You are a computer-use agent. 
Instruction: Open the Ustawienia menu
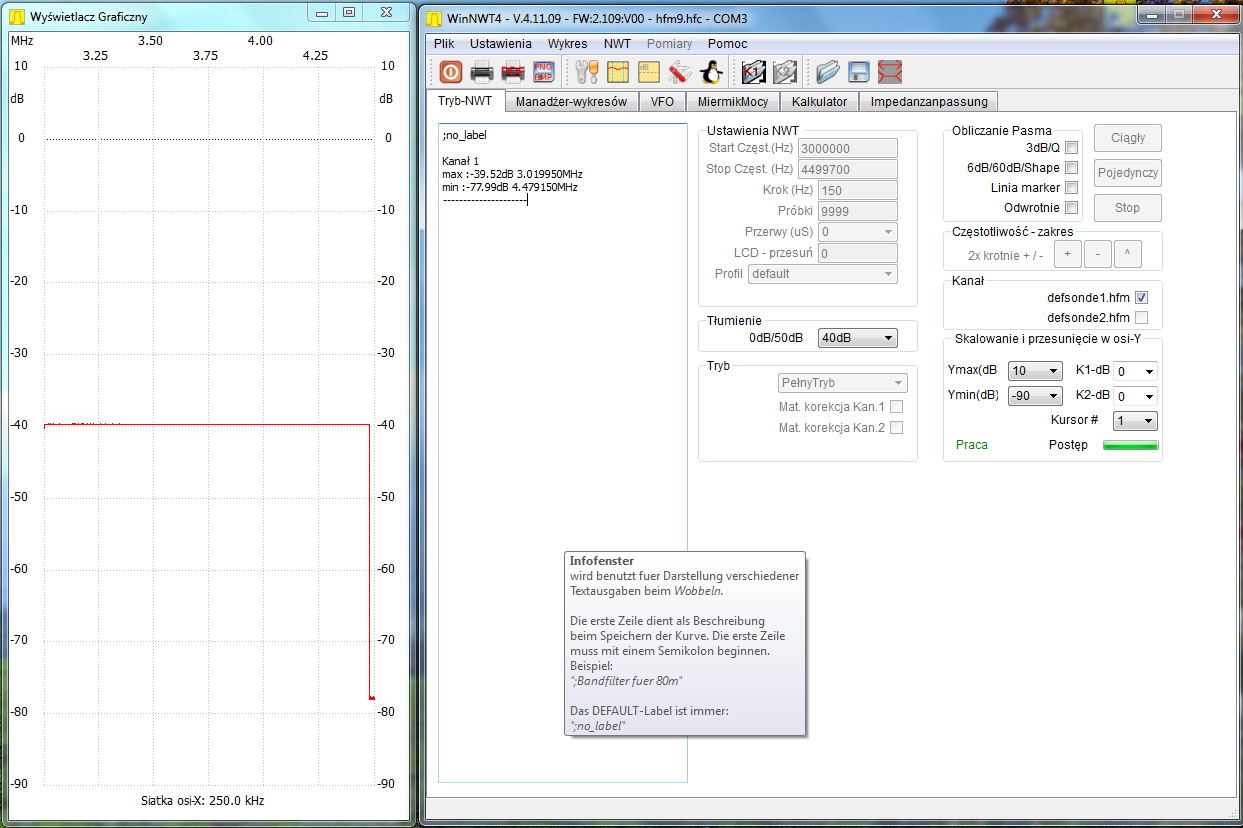click(500, 44)
